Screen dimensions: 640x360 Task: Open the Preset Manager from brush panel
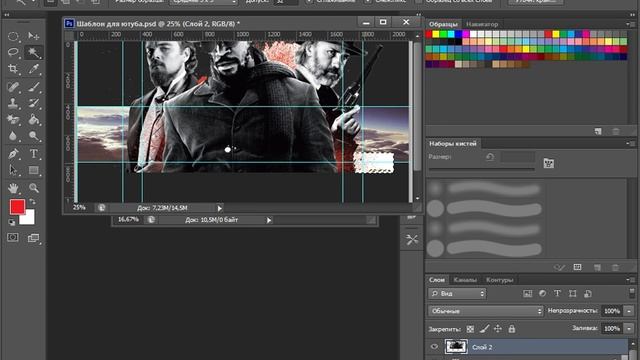pyautogui.click(x=577, y=267)
